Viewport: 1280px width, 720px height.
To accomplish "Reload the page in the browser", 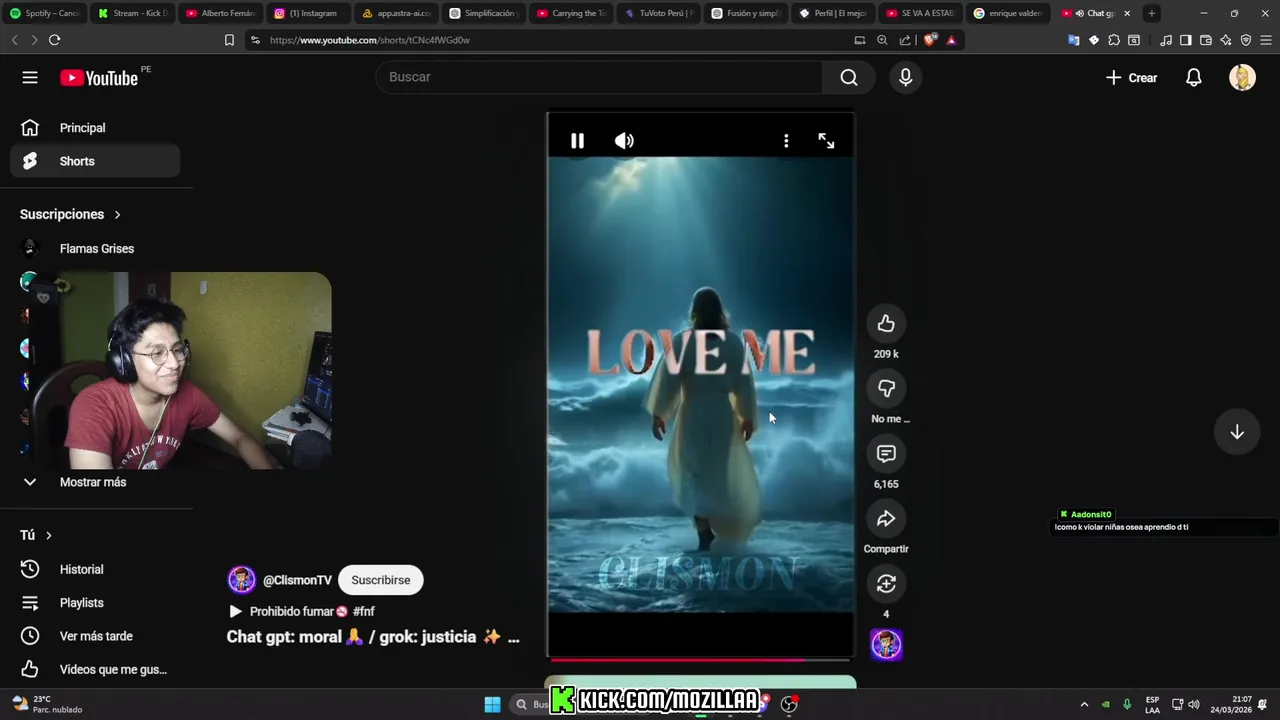I will pyautogui.click(x=54, y=40).
